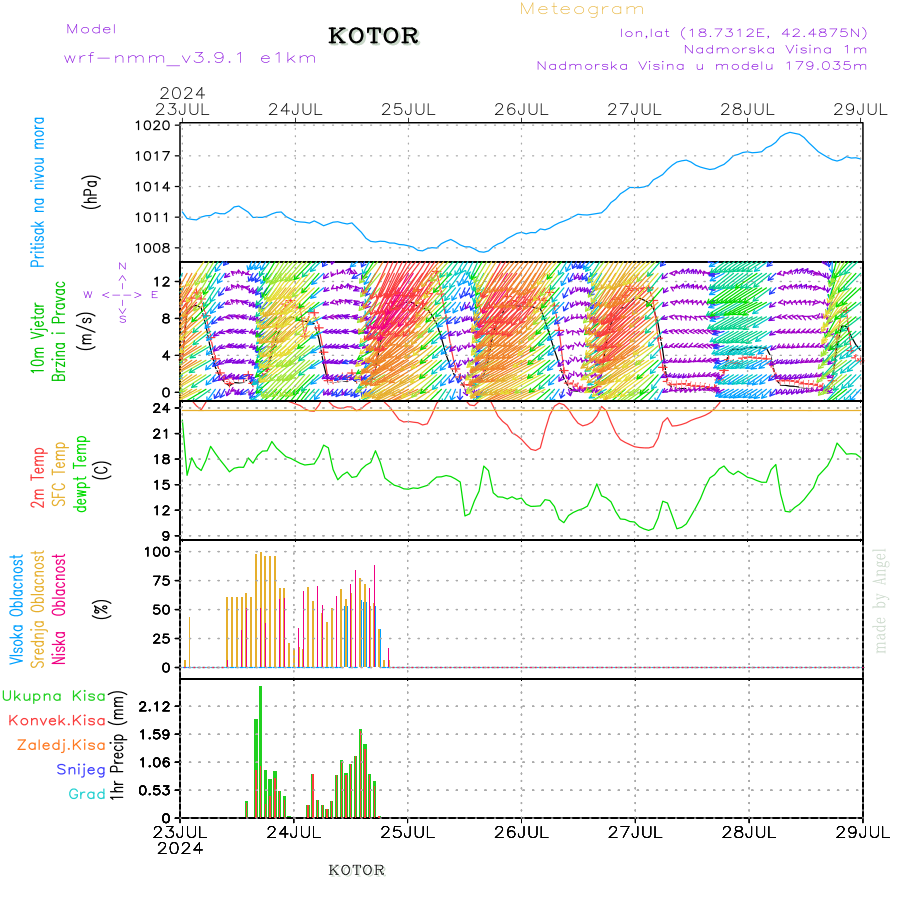This screenshot has height=900, width=900.
Task: Select the SFC Temp legend label
Action: (59, 474)
